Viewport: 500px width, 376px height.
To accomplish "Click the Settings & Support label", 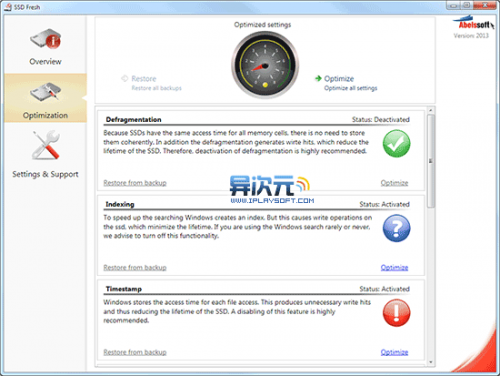I will point(45,174).
